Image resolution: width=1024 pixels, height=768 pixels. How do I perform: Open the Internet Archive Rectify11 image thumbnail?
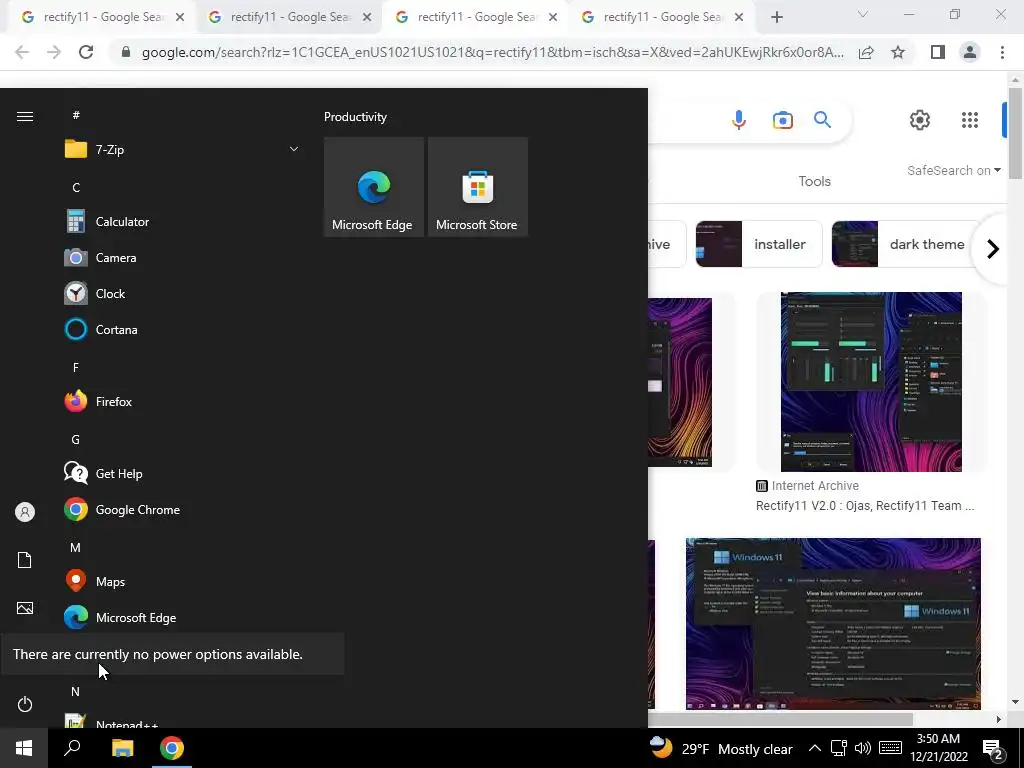tap(871, 382)
